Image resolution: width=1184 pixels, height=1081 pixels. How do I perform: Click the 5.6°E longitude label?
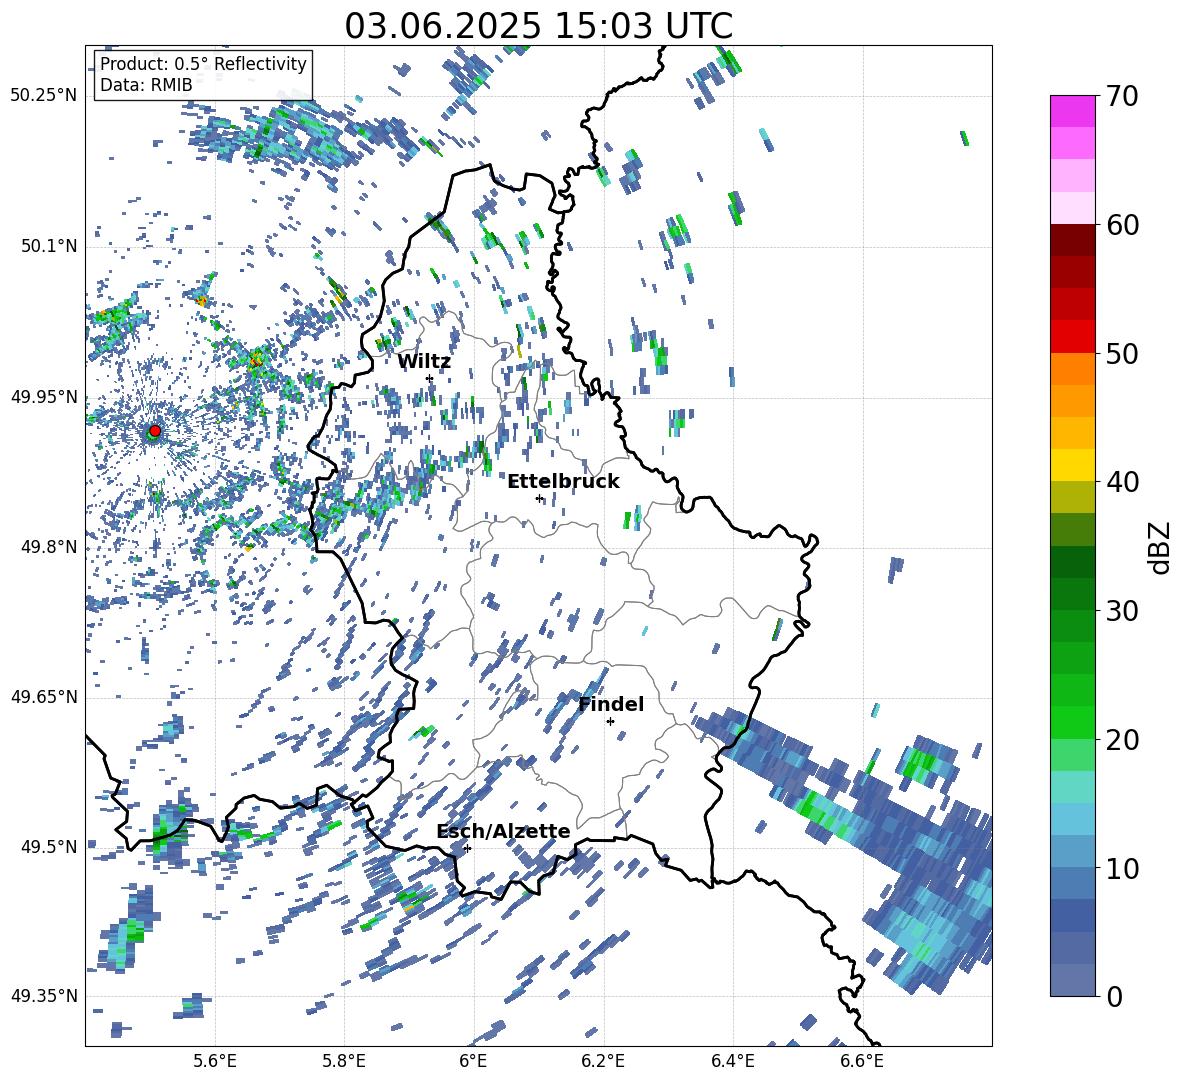[x=215, y=1061]
